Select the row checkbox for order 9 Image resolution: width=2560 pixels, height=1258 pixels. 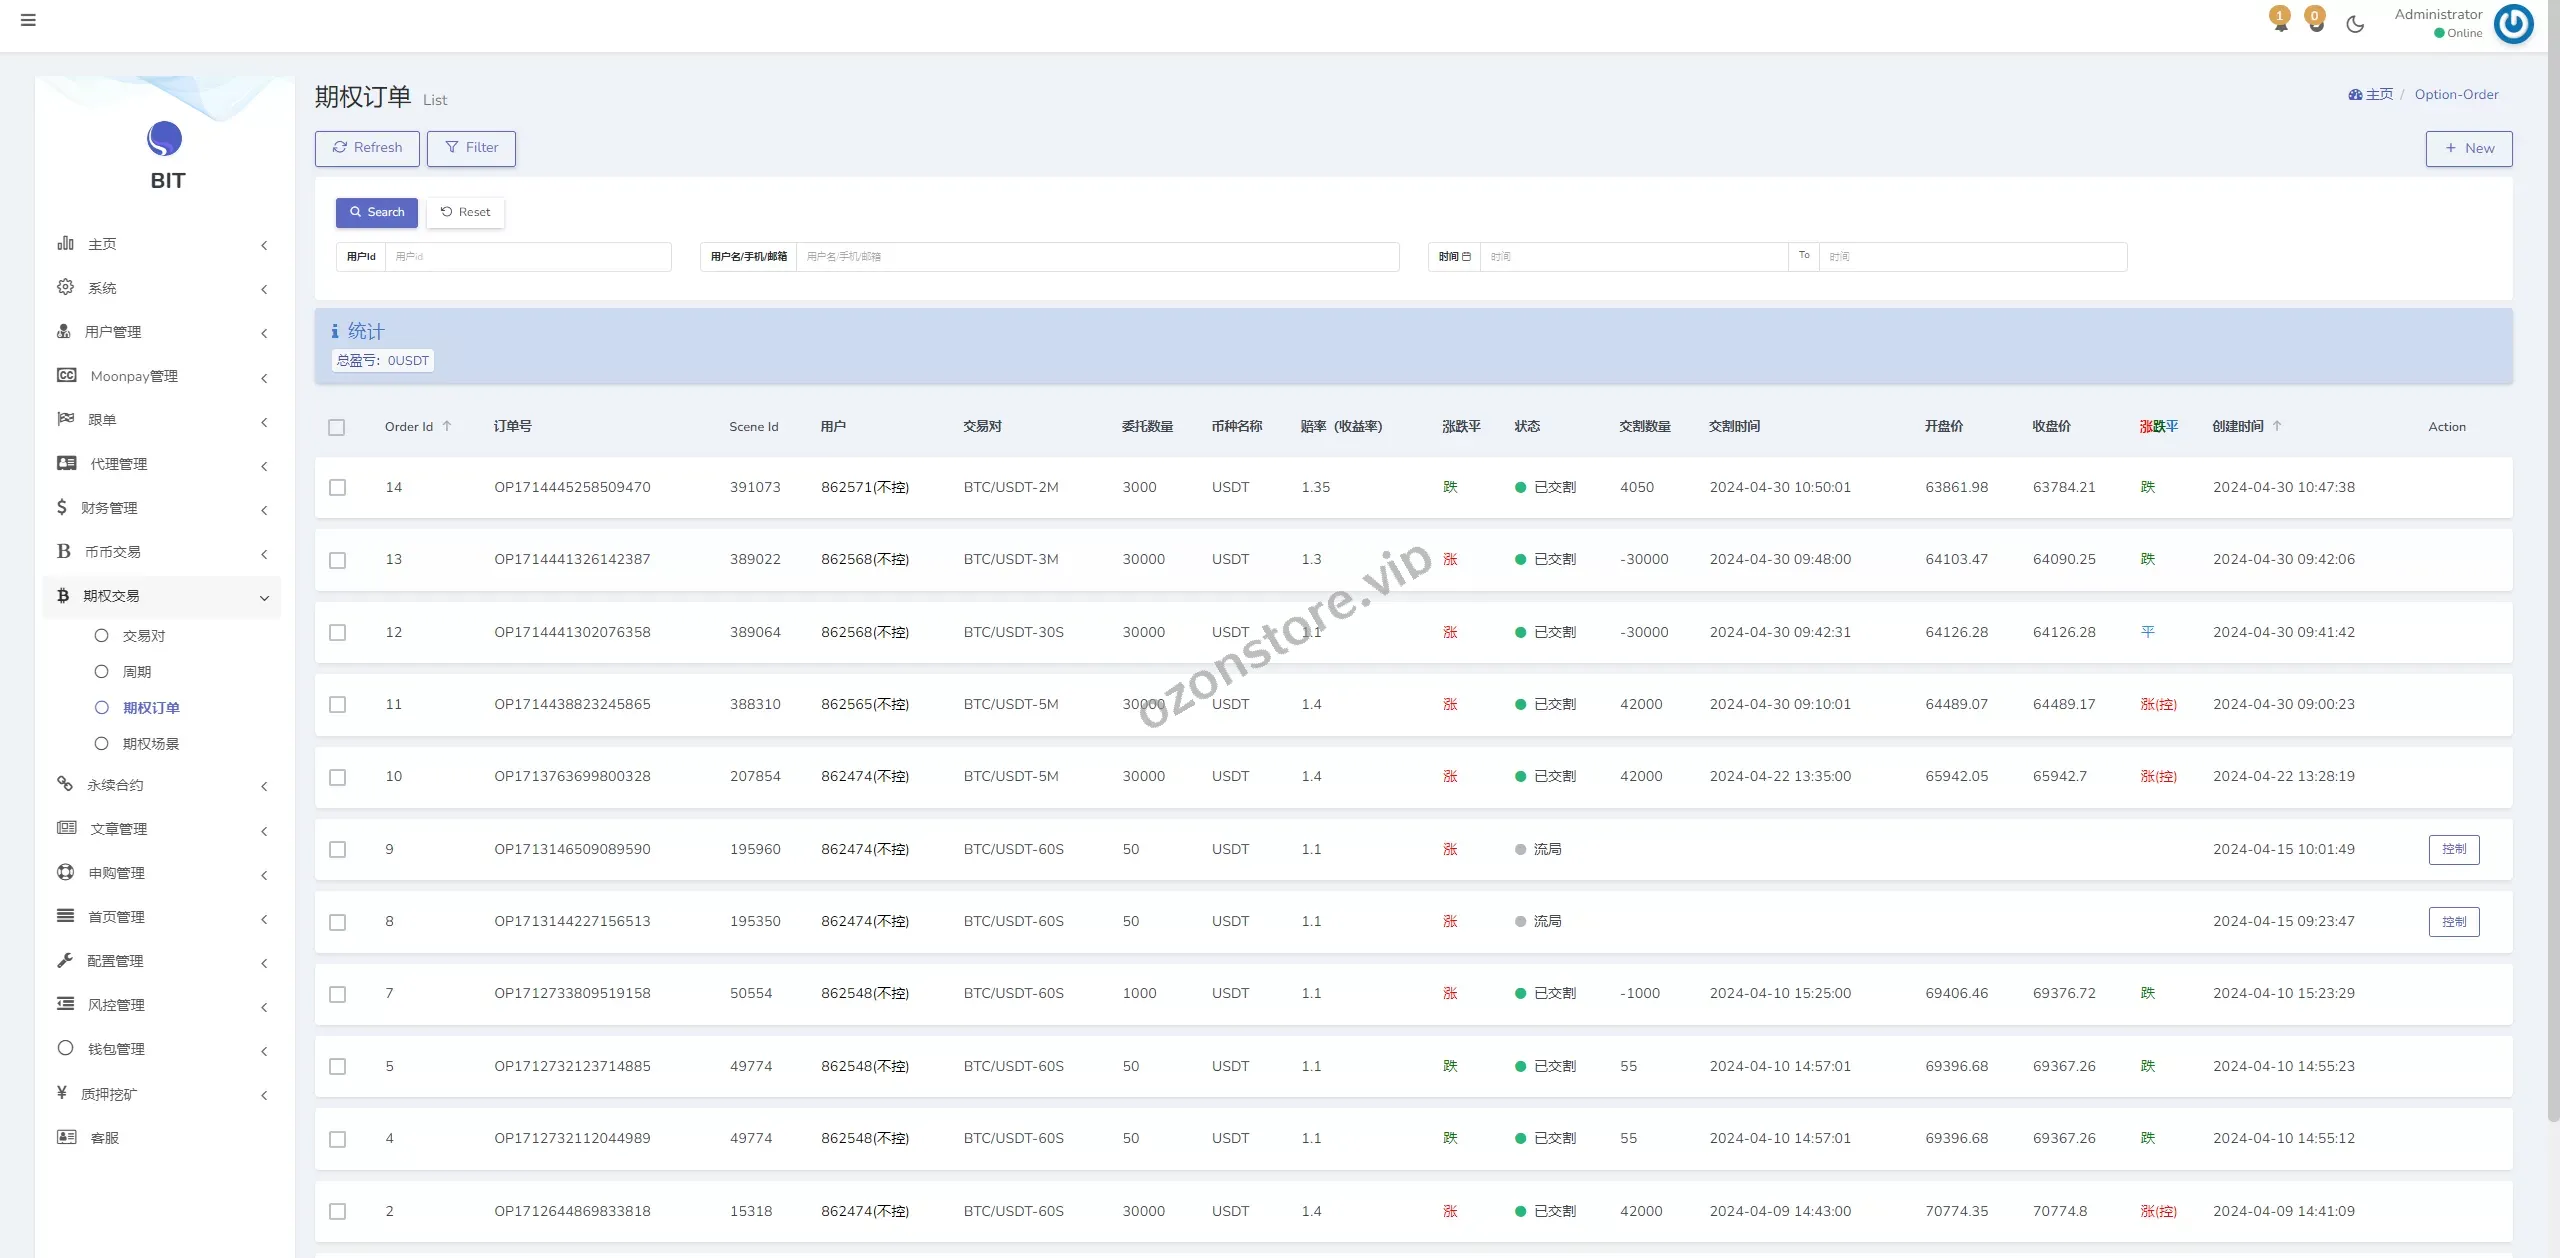pos(338,850)
